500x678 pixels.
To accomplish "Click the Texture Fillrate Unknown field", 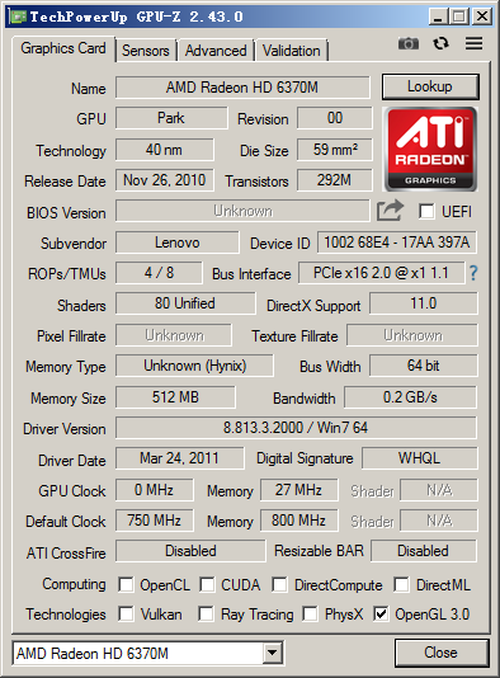I will coord(412,335).
